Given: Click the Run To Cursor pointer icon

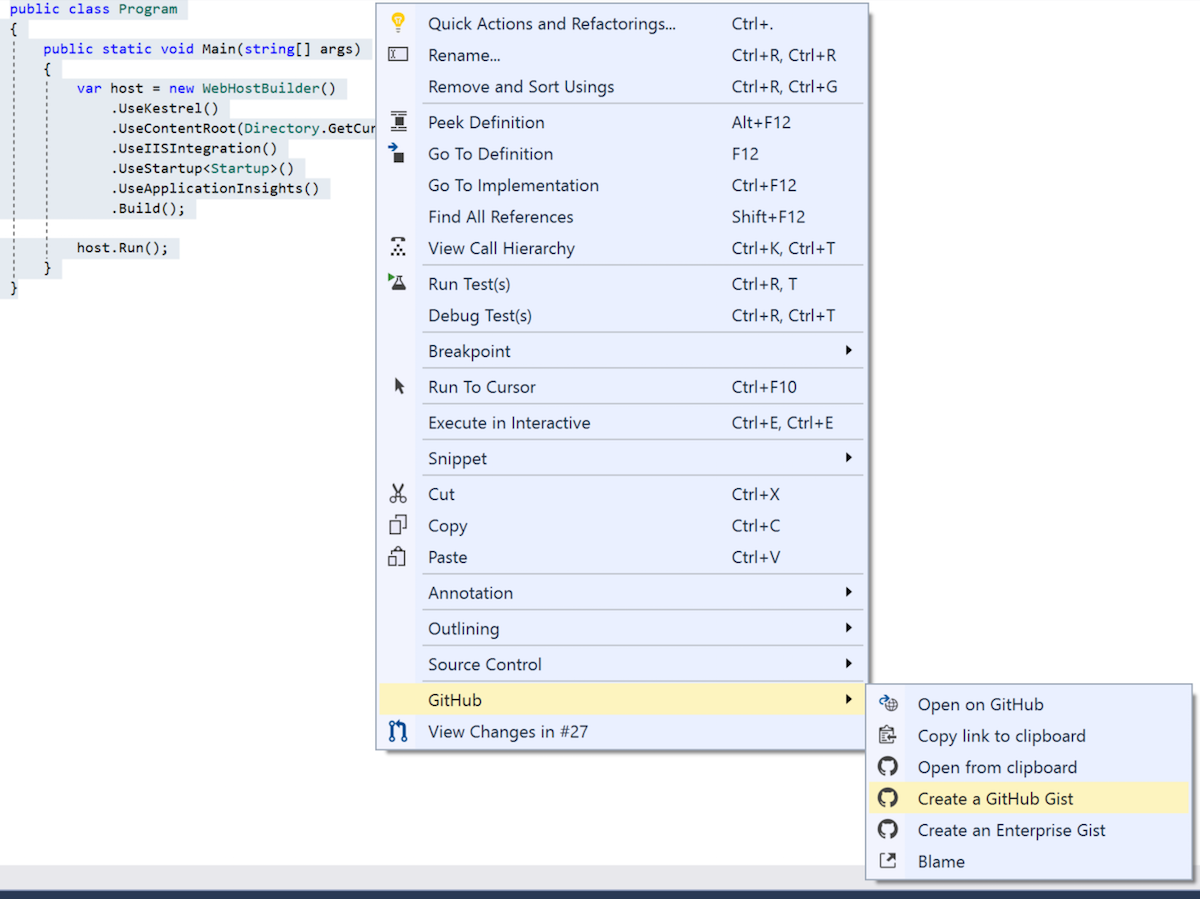Looking at the screenshot, I should pyautogui.click(x=399, y=386).
